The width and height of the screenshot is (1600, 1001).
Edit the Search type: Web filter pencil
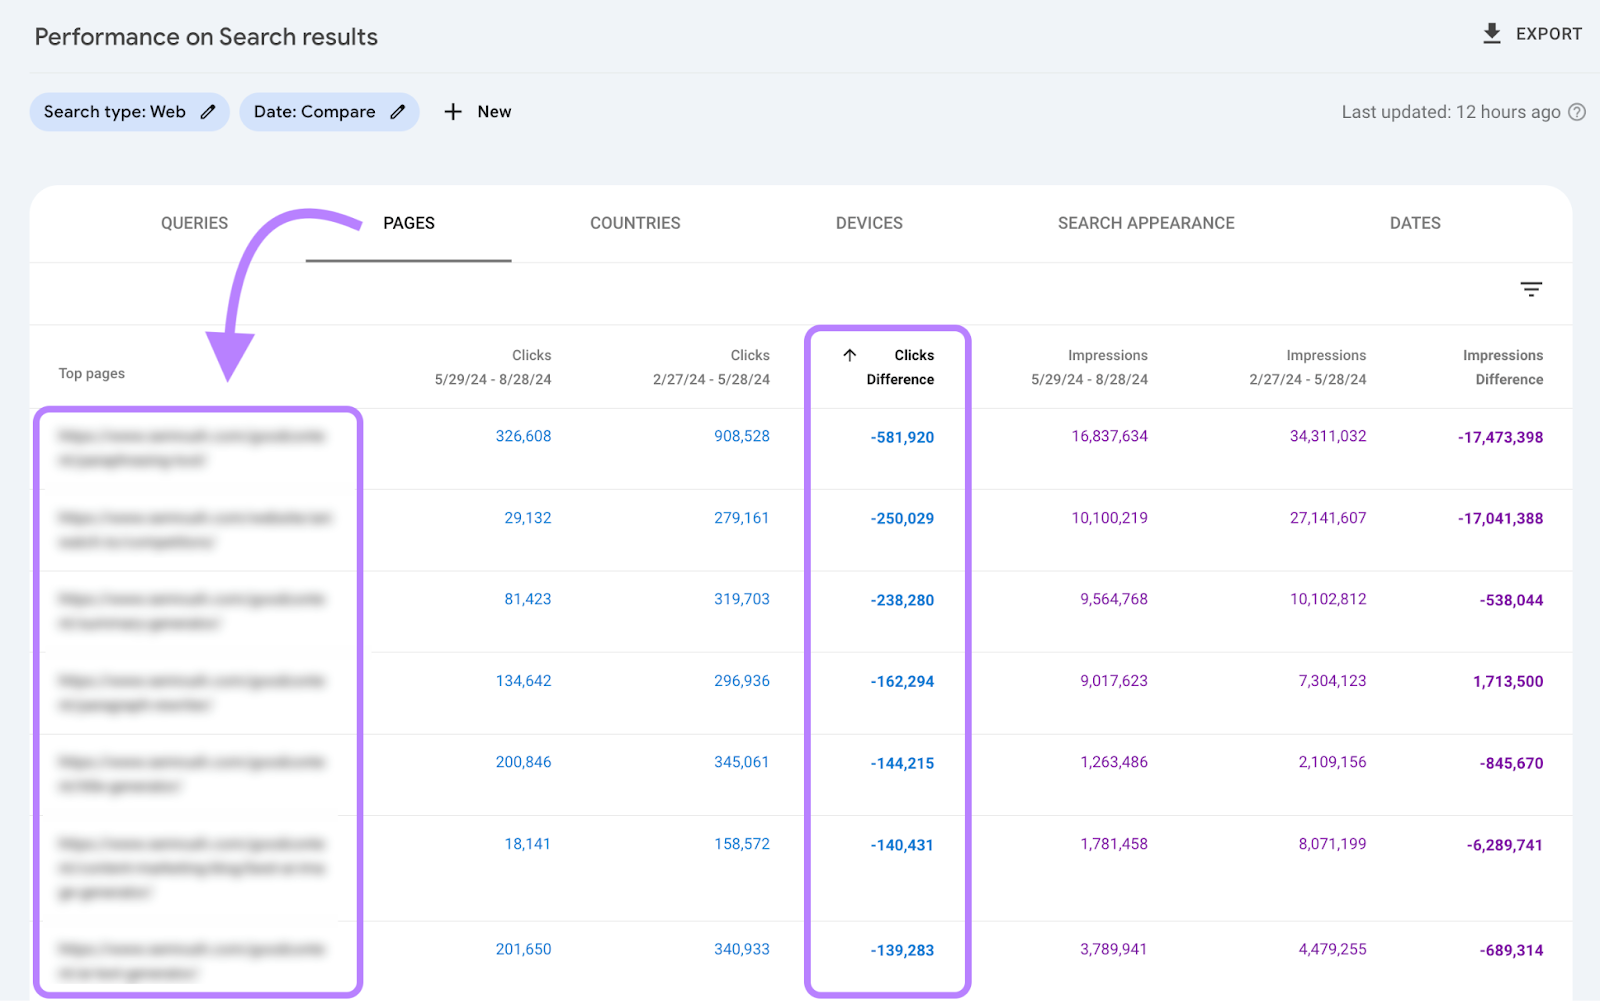coord(208,112)
